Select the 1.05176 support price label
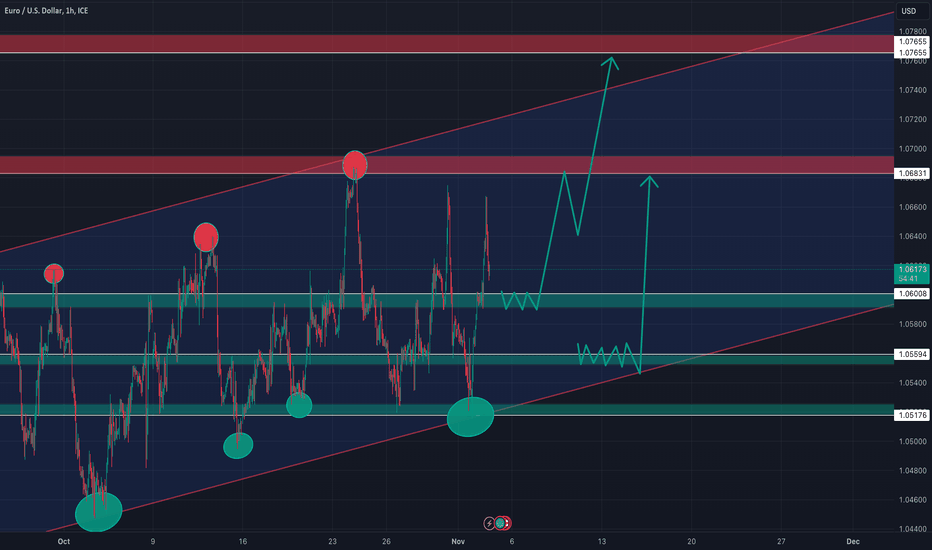This screenshot has height=550, width=932. (912, 415)
